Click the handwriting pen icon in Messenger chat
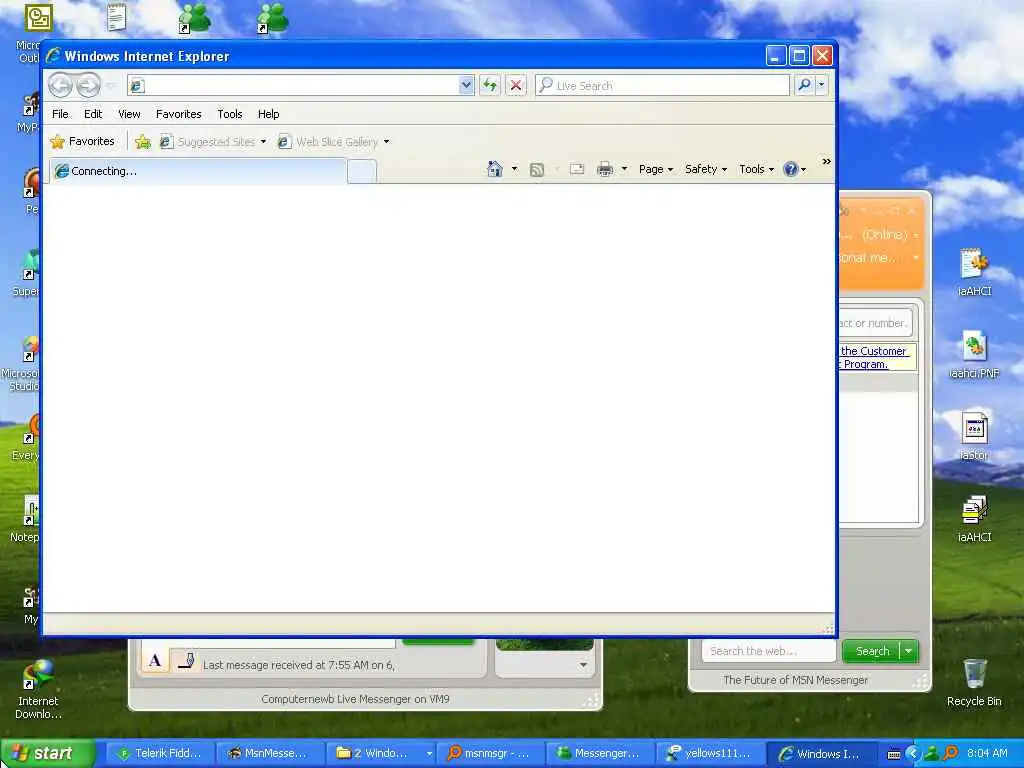 point(186,660)
